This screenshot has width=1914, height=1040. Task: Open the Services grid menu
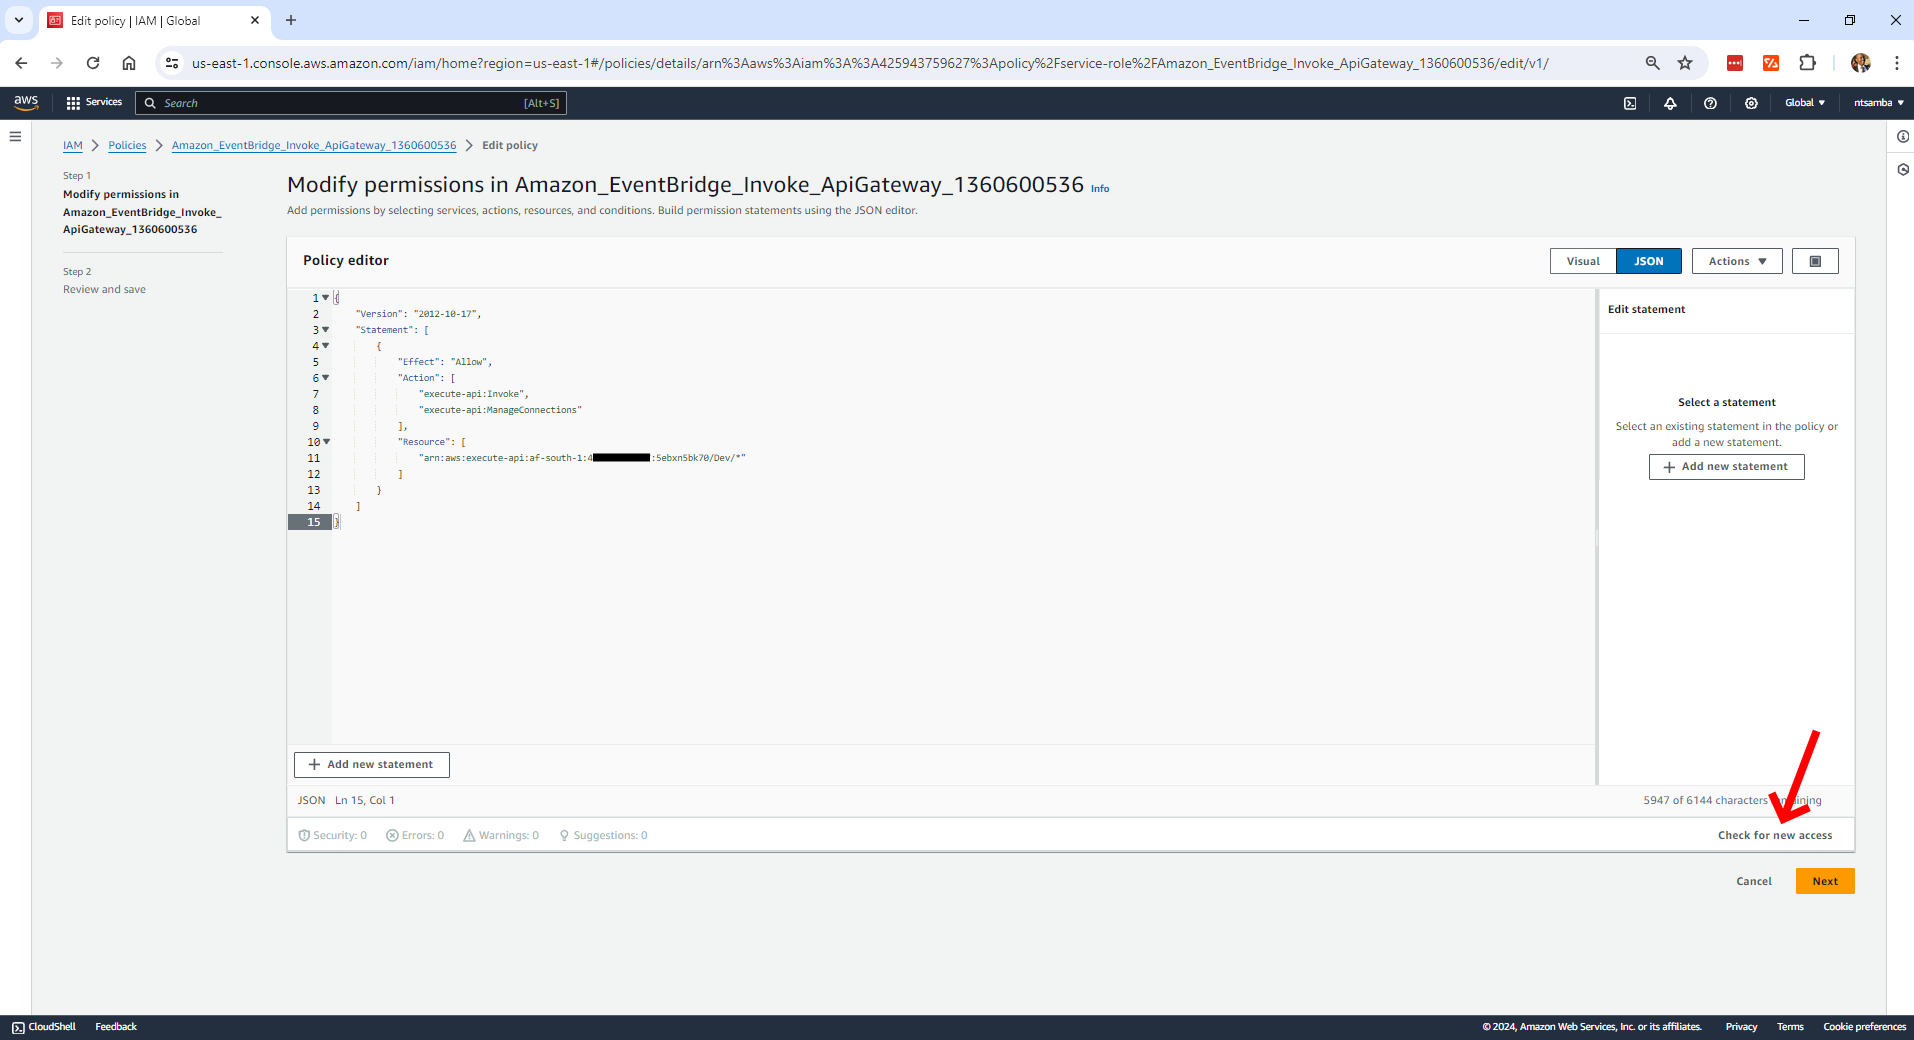pos(94,103)
